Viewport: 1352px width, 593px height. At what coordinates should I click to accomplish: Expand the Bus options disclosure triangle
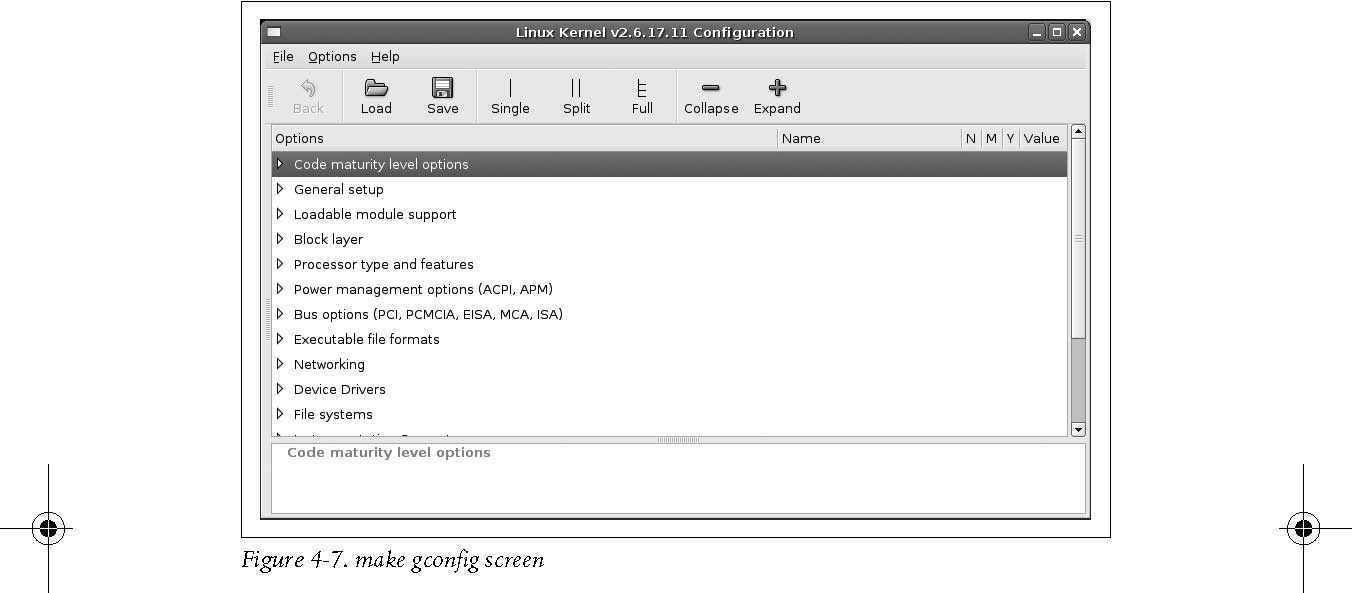(280, 314)
